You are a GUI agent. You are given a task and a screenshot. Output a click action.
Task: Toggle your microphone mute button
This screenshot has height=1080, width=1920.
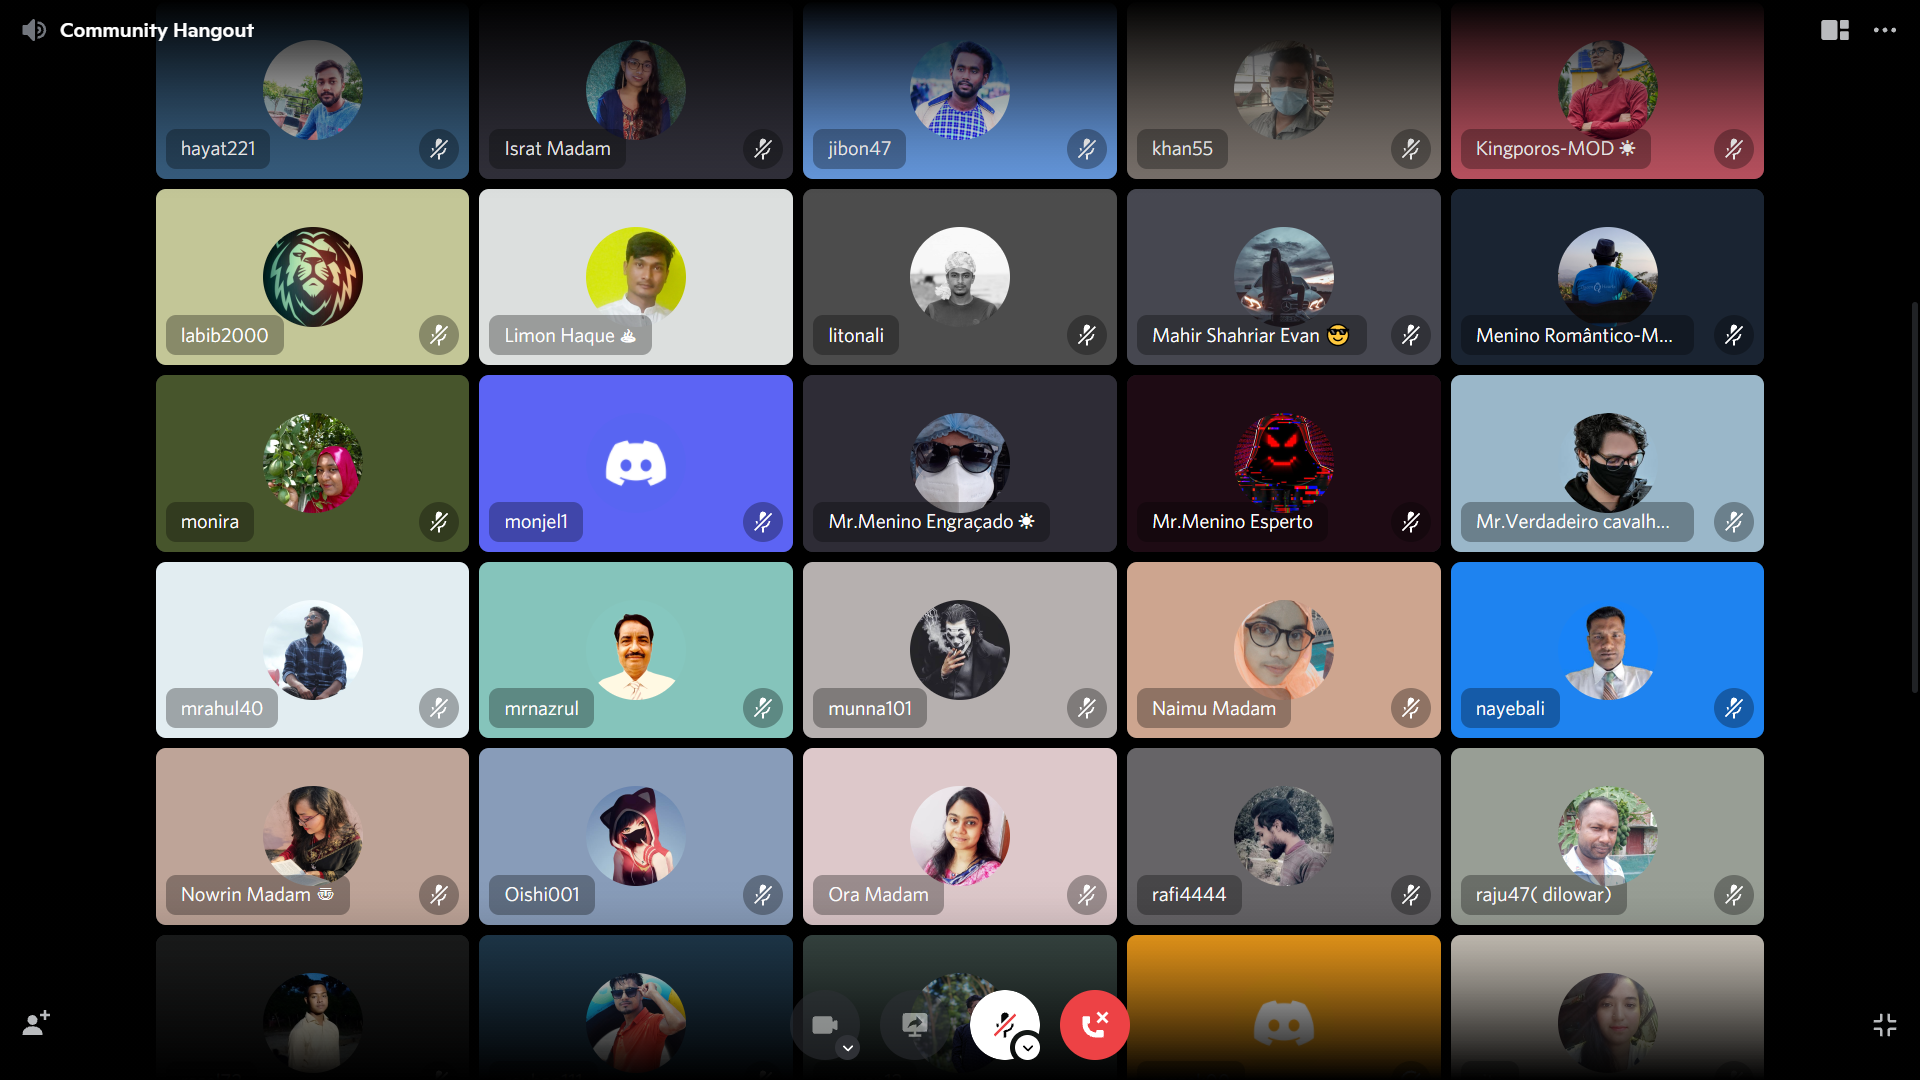(x=1003, y=1023)
